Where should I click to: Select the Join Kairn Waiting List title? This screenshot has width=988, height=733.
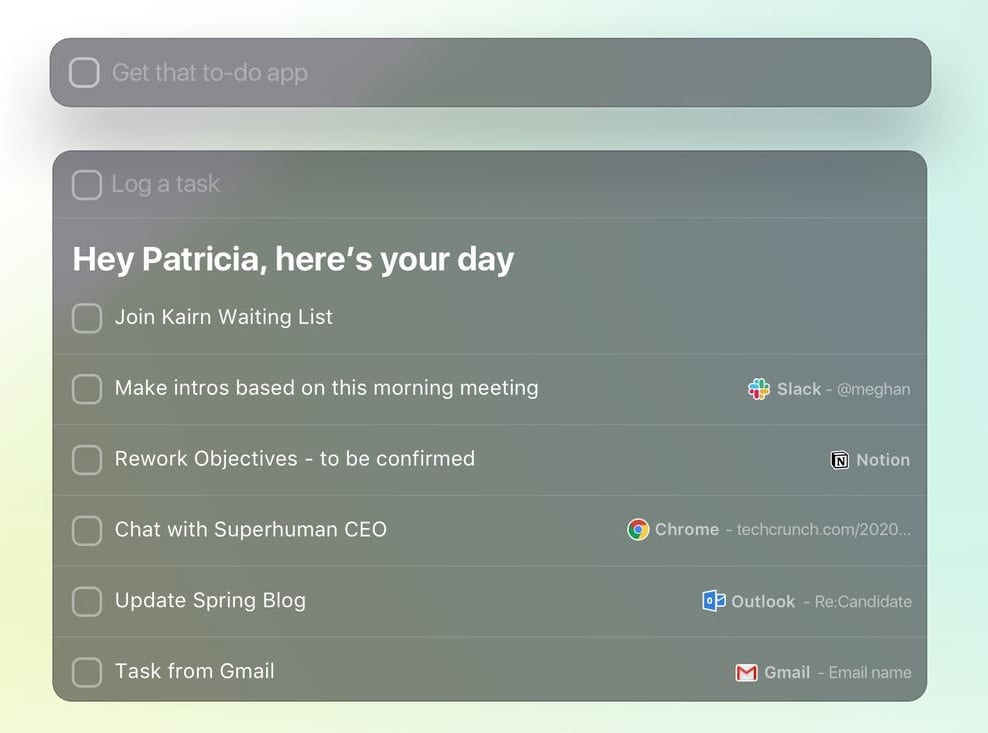coord(224,317)
